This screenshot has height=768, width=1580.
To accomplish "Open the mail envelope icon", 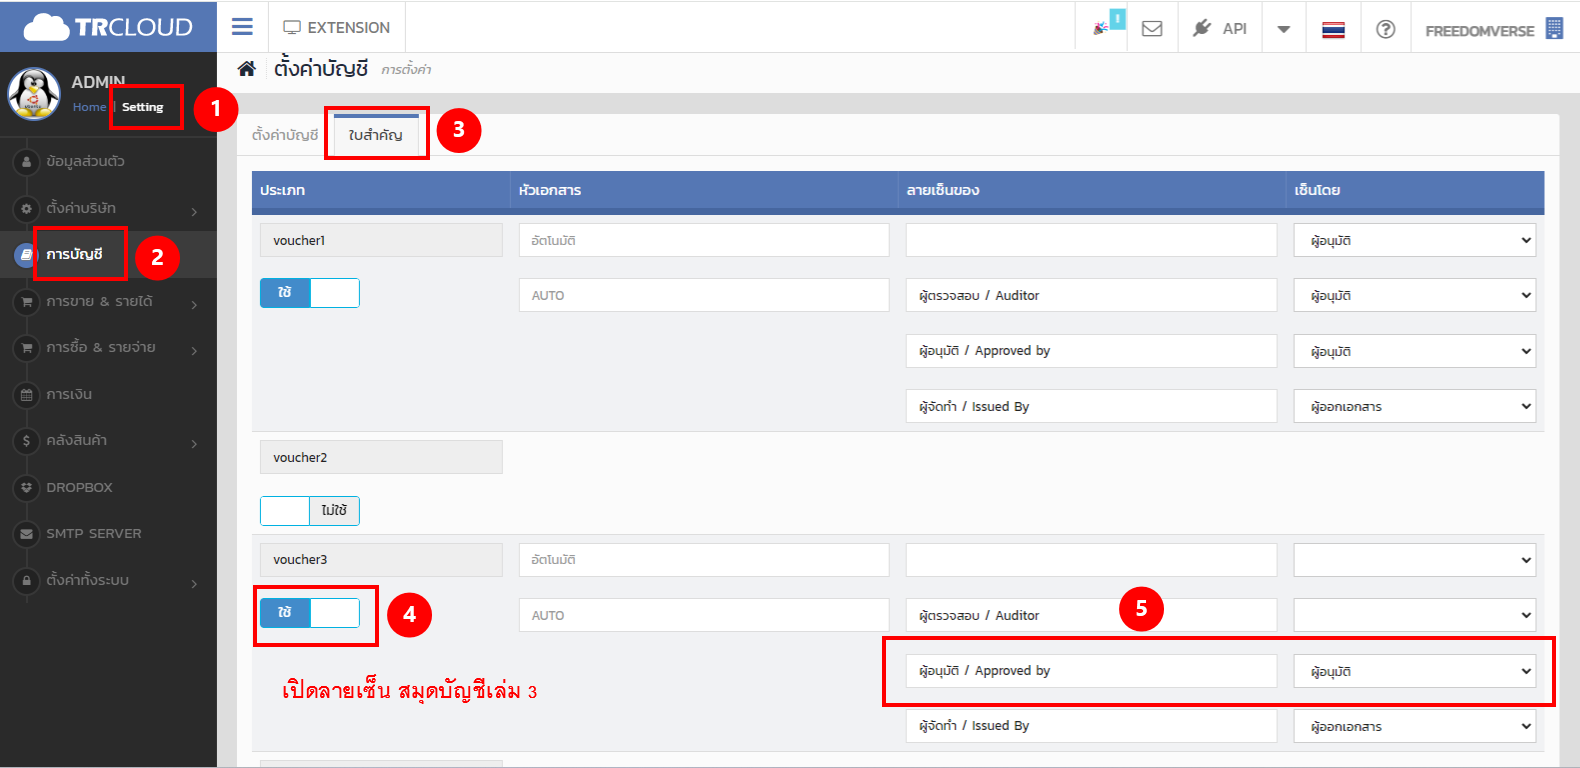I will coord(1152,28).
